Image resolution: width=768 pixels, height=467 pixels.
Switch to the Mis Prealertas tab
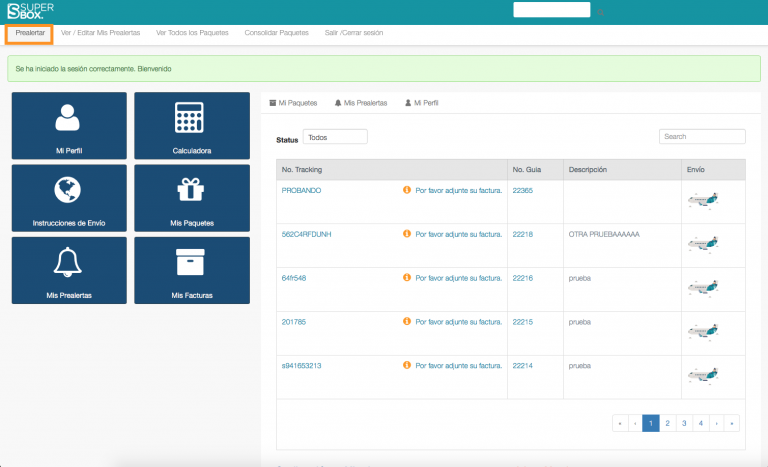pyautogui.click(x=361, y=103)
